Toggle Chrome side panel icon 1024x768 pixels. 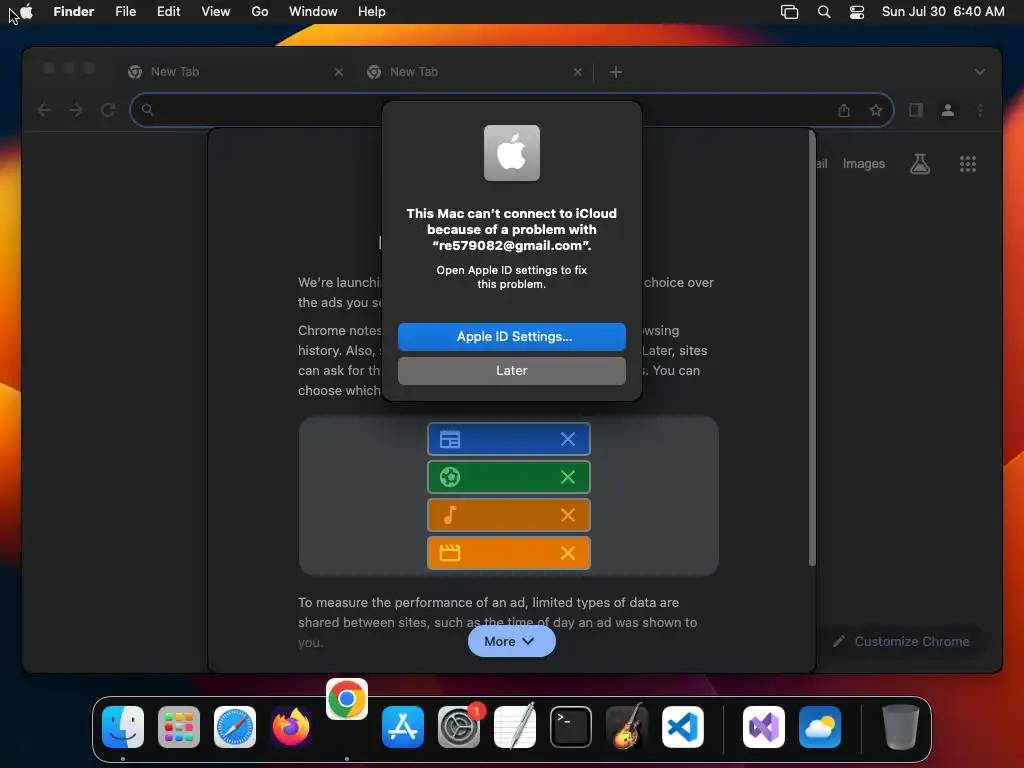[916, 110]
